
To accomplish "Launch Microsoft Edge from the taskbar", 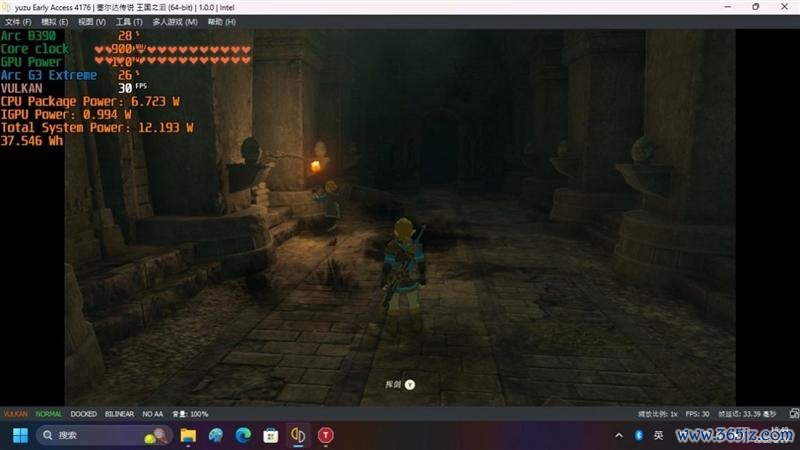I will point(243,435).
